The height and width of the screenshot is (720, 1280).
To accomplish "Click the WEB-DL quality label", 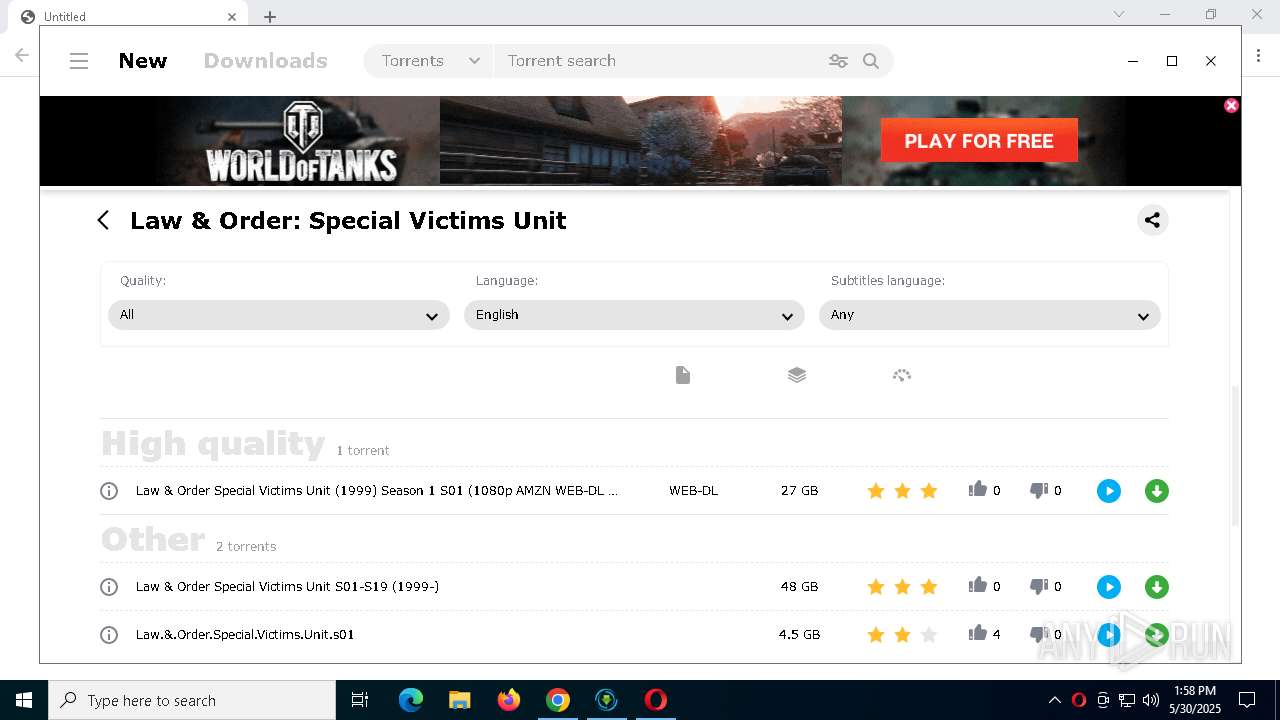I will click(693, 491).
